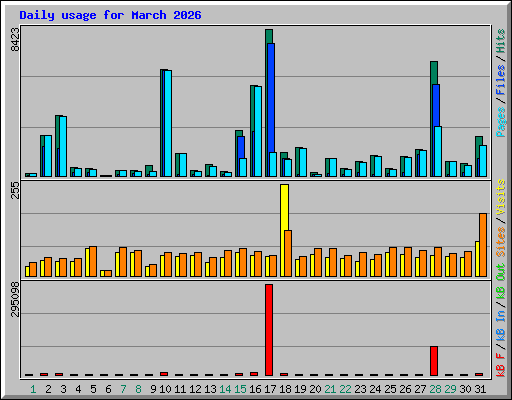Viewport: 512px width, 400px height.
Task: Select the cyan pages bar for day 3
Action: pyautogui.click(x=63, y=146)
